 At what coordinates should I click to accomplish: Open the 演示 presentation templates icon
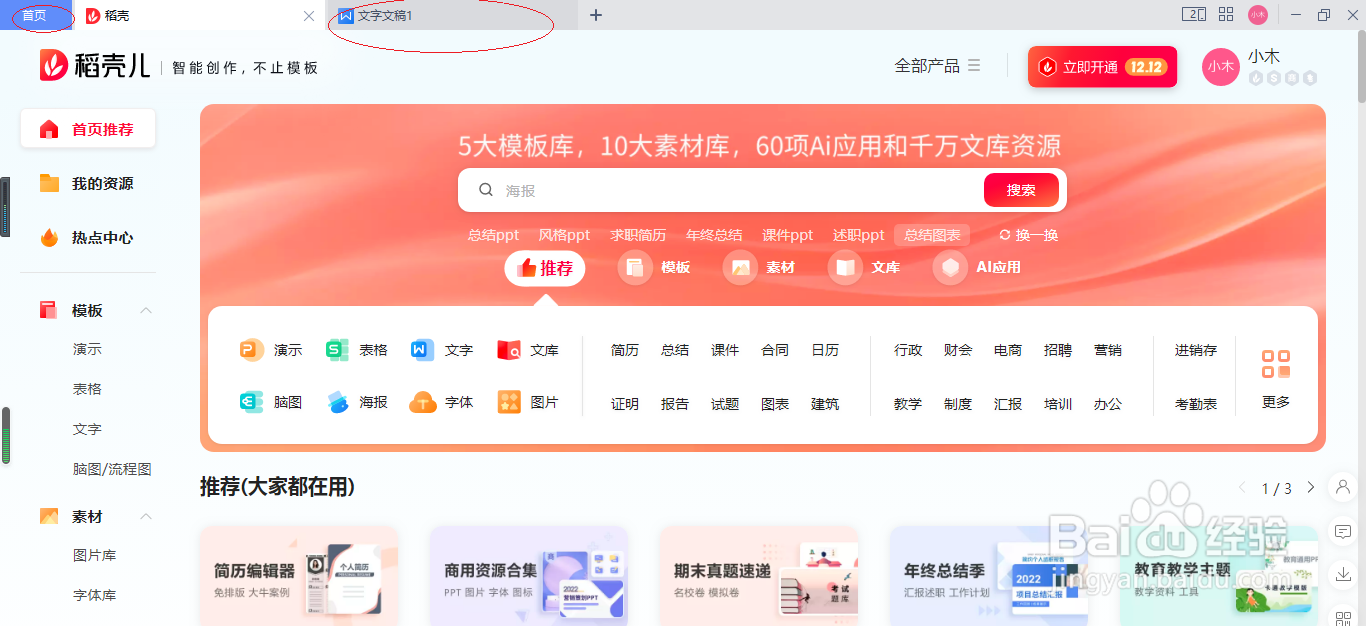click(251, 349)
